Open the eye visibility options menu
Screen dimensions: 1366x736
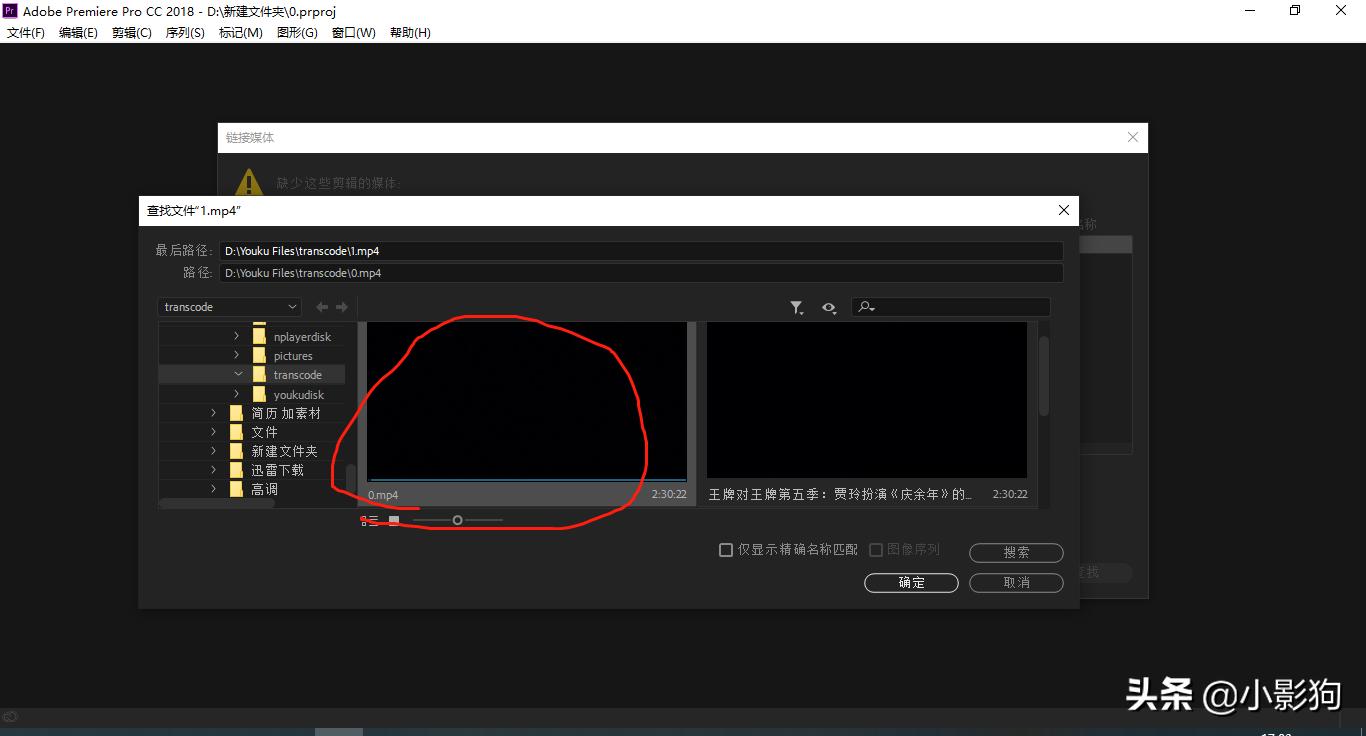click(x=829, y=308)
